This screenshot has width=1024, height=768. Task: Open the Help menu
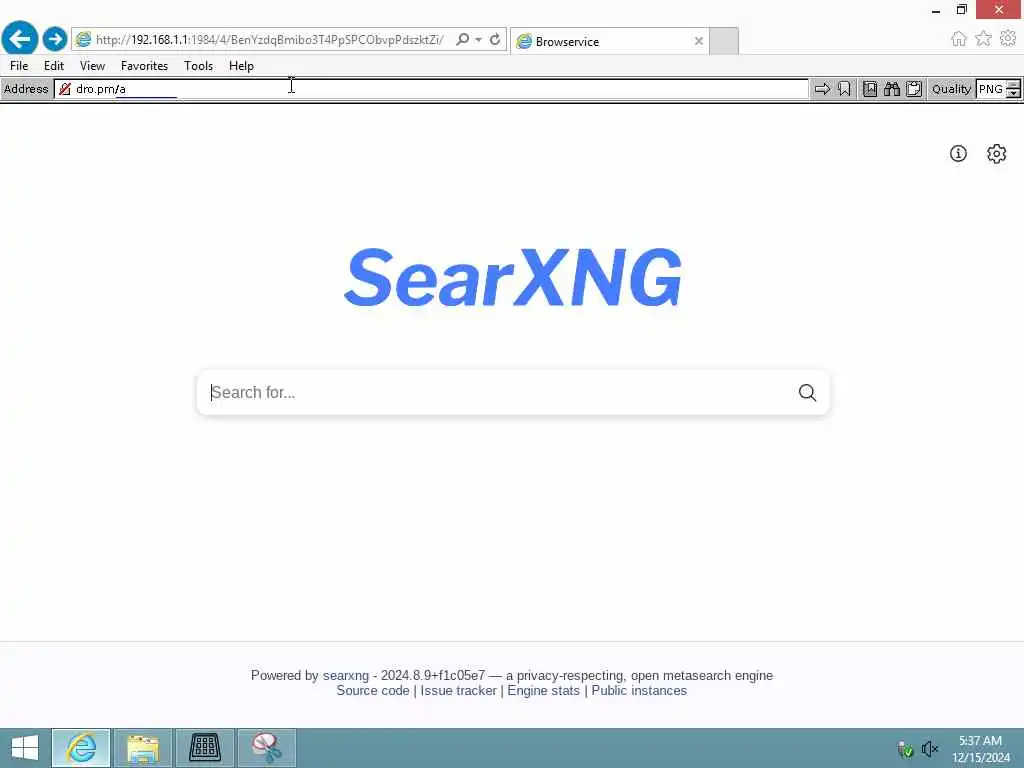point(241,65)
